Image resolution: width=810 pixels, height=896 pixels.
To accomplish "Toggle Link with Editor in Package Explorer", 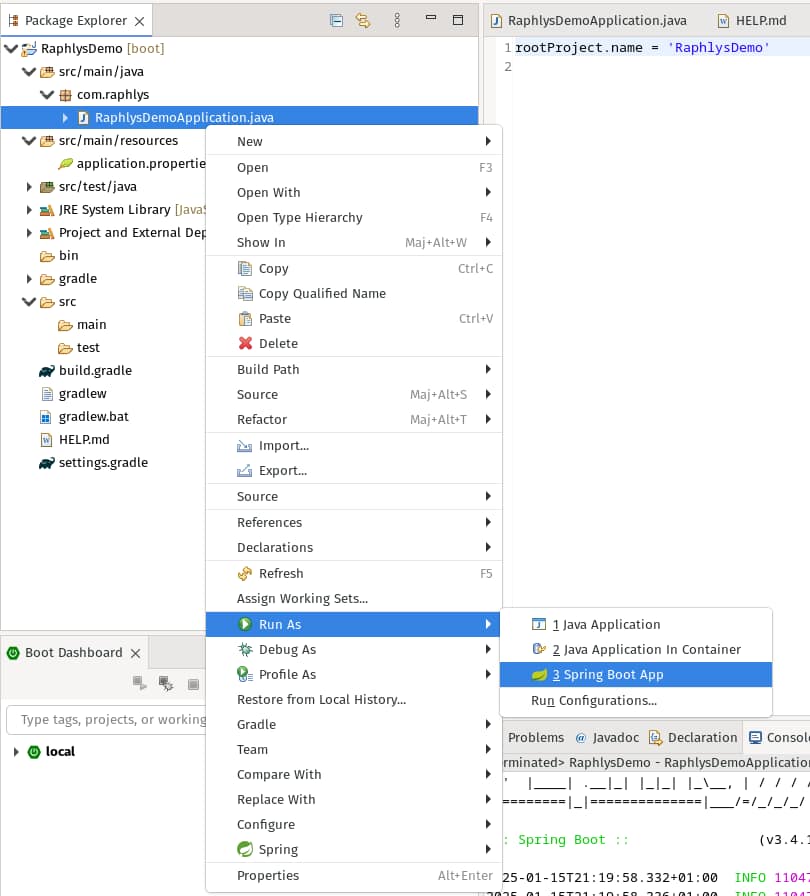I will (362, 20).
